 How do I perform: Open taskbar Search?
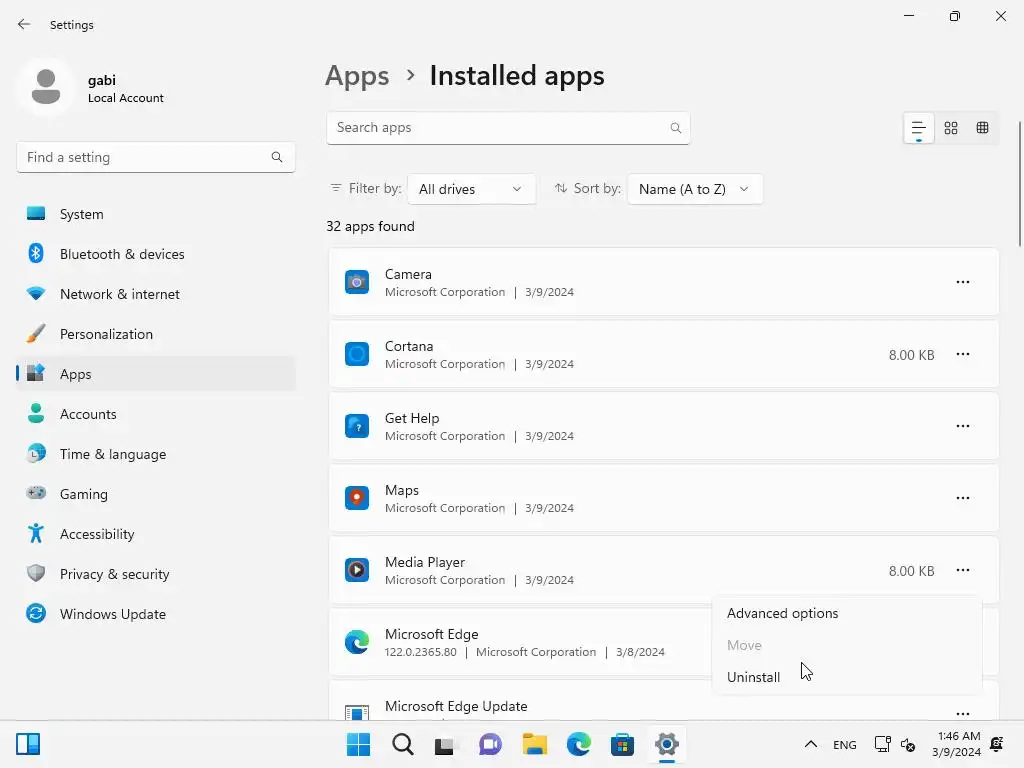click(402, 744)
